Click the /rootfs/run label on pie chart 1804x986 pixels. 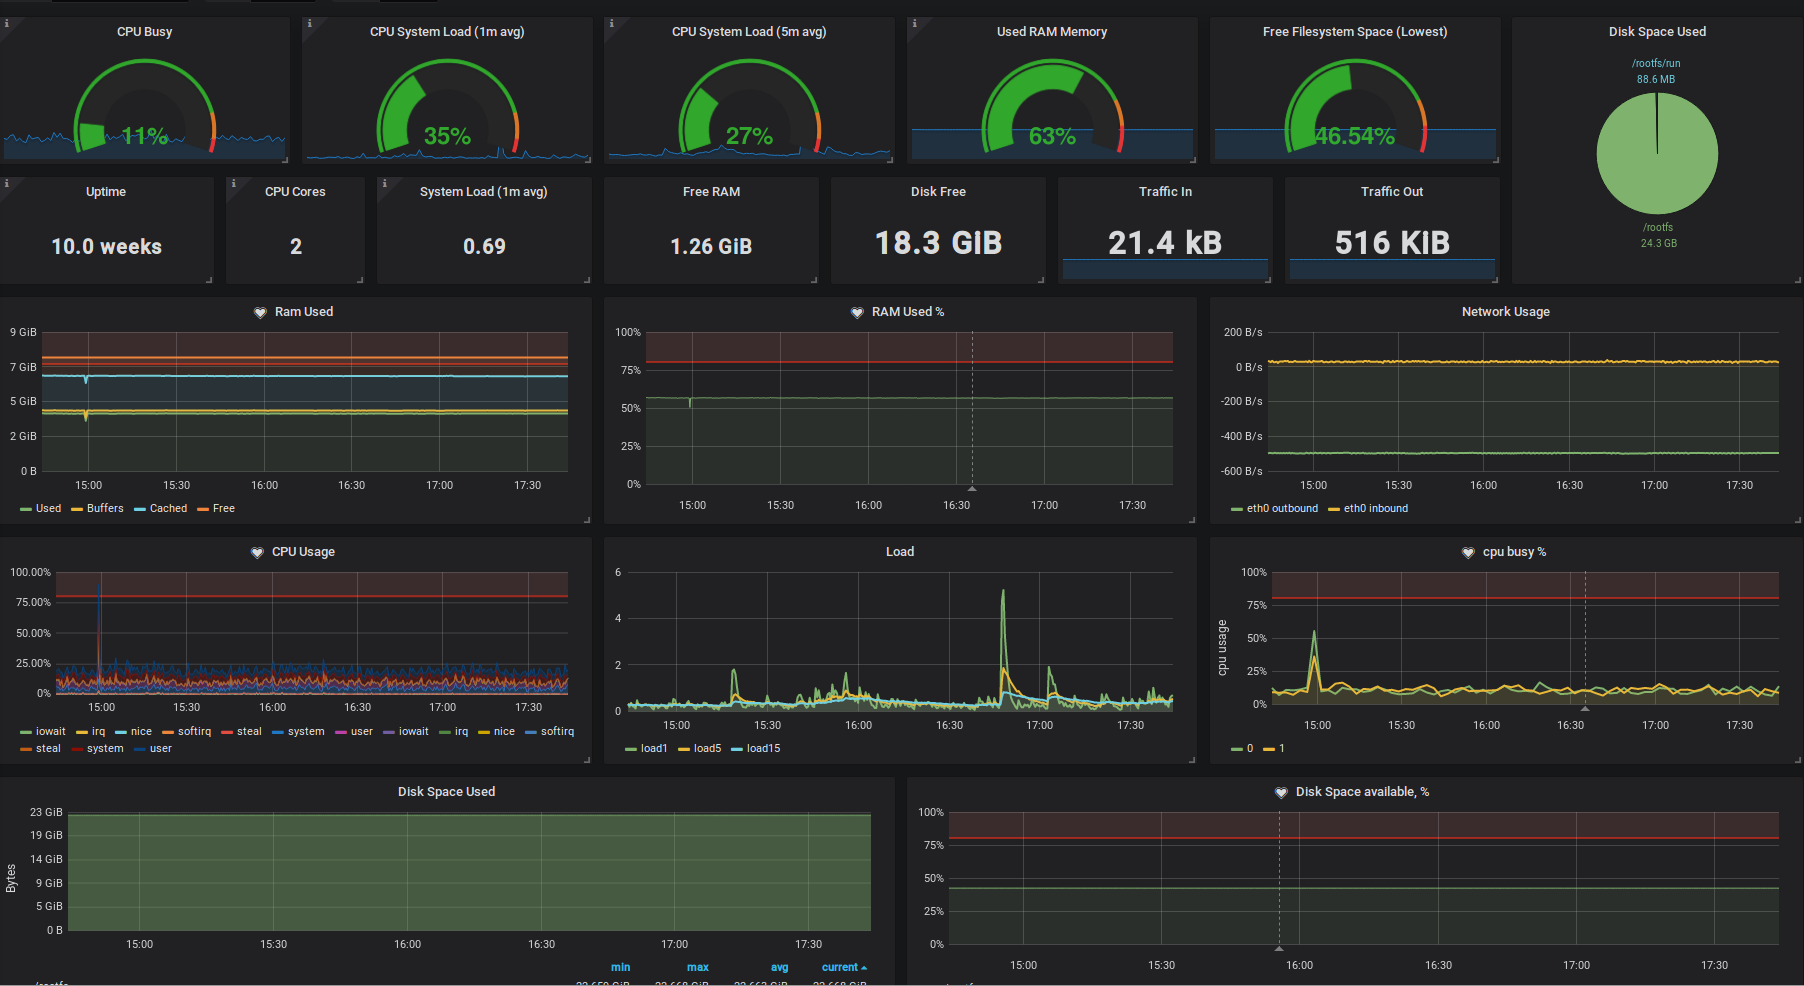(1656, 63)
